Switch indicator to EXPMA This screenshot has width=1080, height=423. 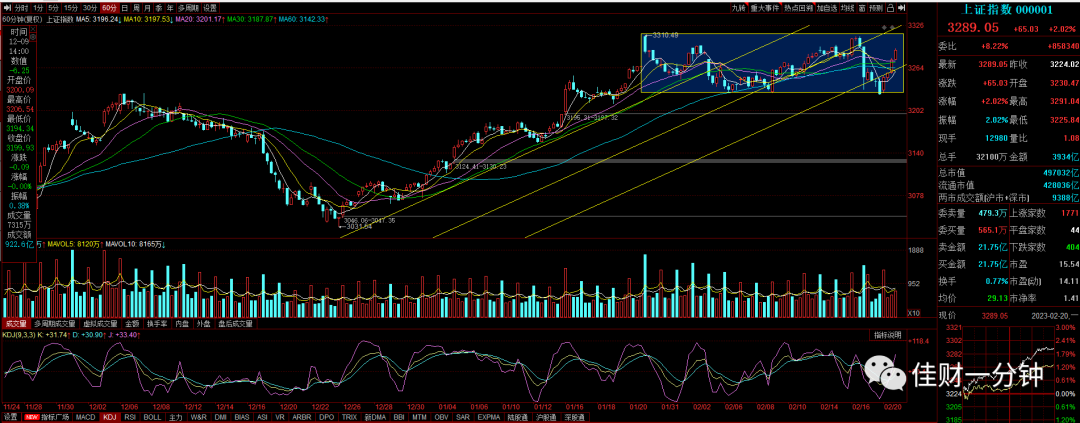[488, 417]
